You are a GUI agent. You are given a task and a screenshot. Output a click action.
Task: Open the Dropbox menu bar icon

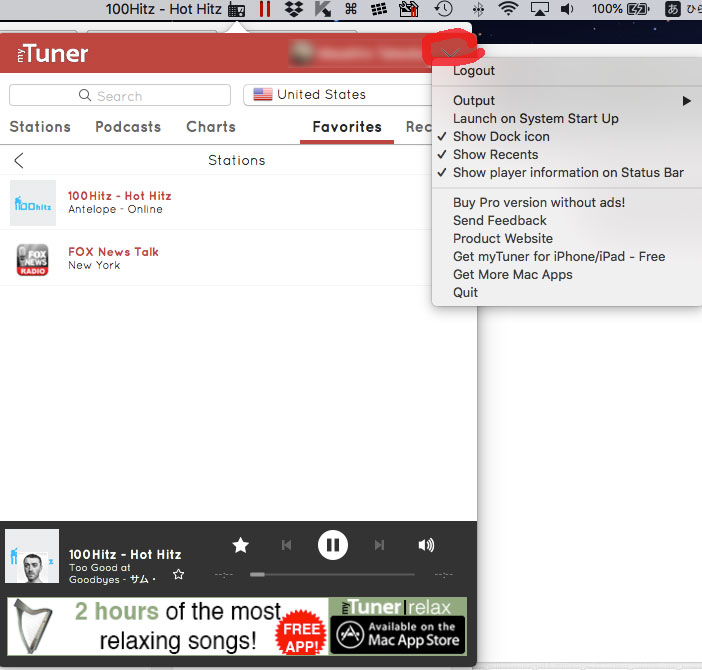pyautogui.click(x=294, y=9)
